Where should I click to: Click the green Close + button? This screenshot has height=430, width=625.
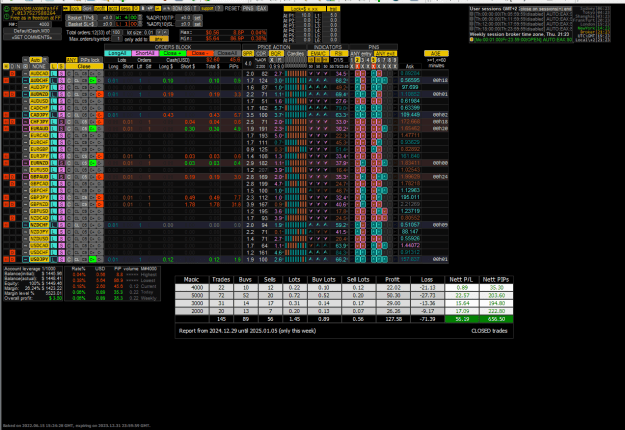click(172, 53)
